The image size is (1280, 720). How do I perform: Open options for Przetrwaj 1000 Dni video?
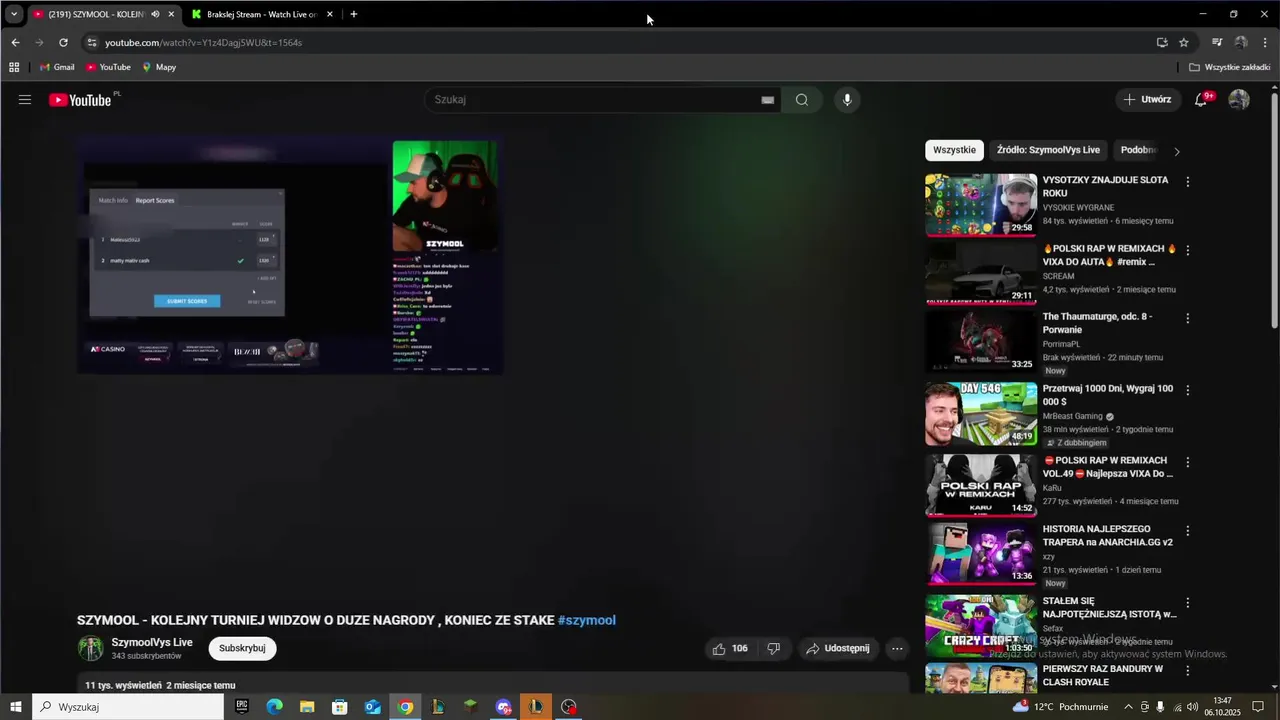(1188, 390)
